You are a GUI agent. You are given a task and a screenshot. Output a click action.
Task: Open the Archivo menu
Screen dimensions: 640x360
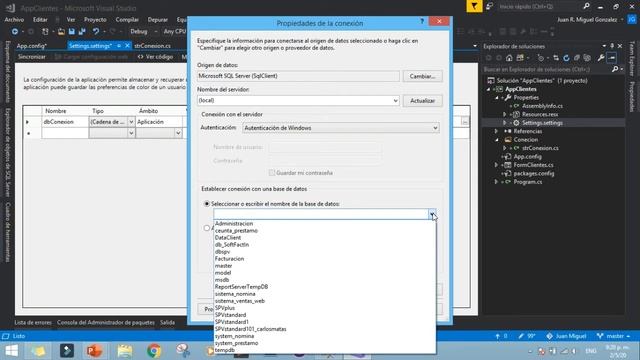pos(14,20)
